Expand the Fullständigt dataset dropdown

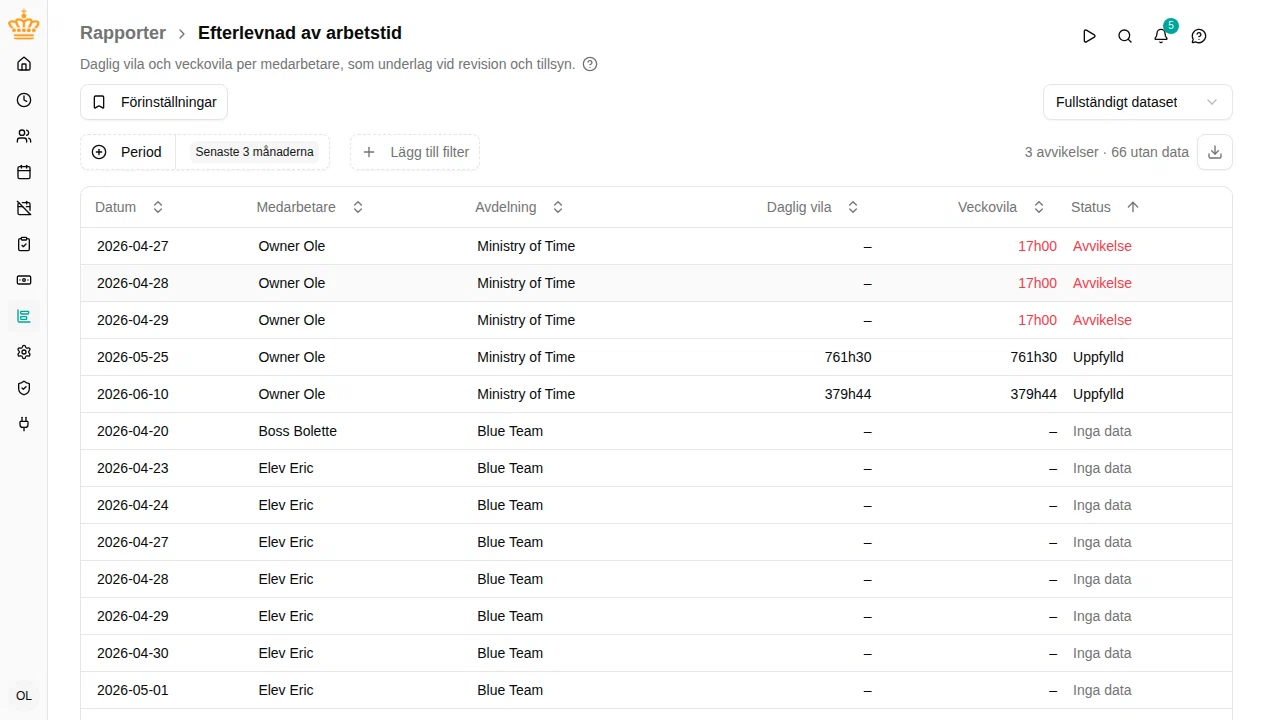click(1137, 102)
